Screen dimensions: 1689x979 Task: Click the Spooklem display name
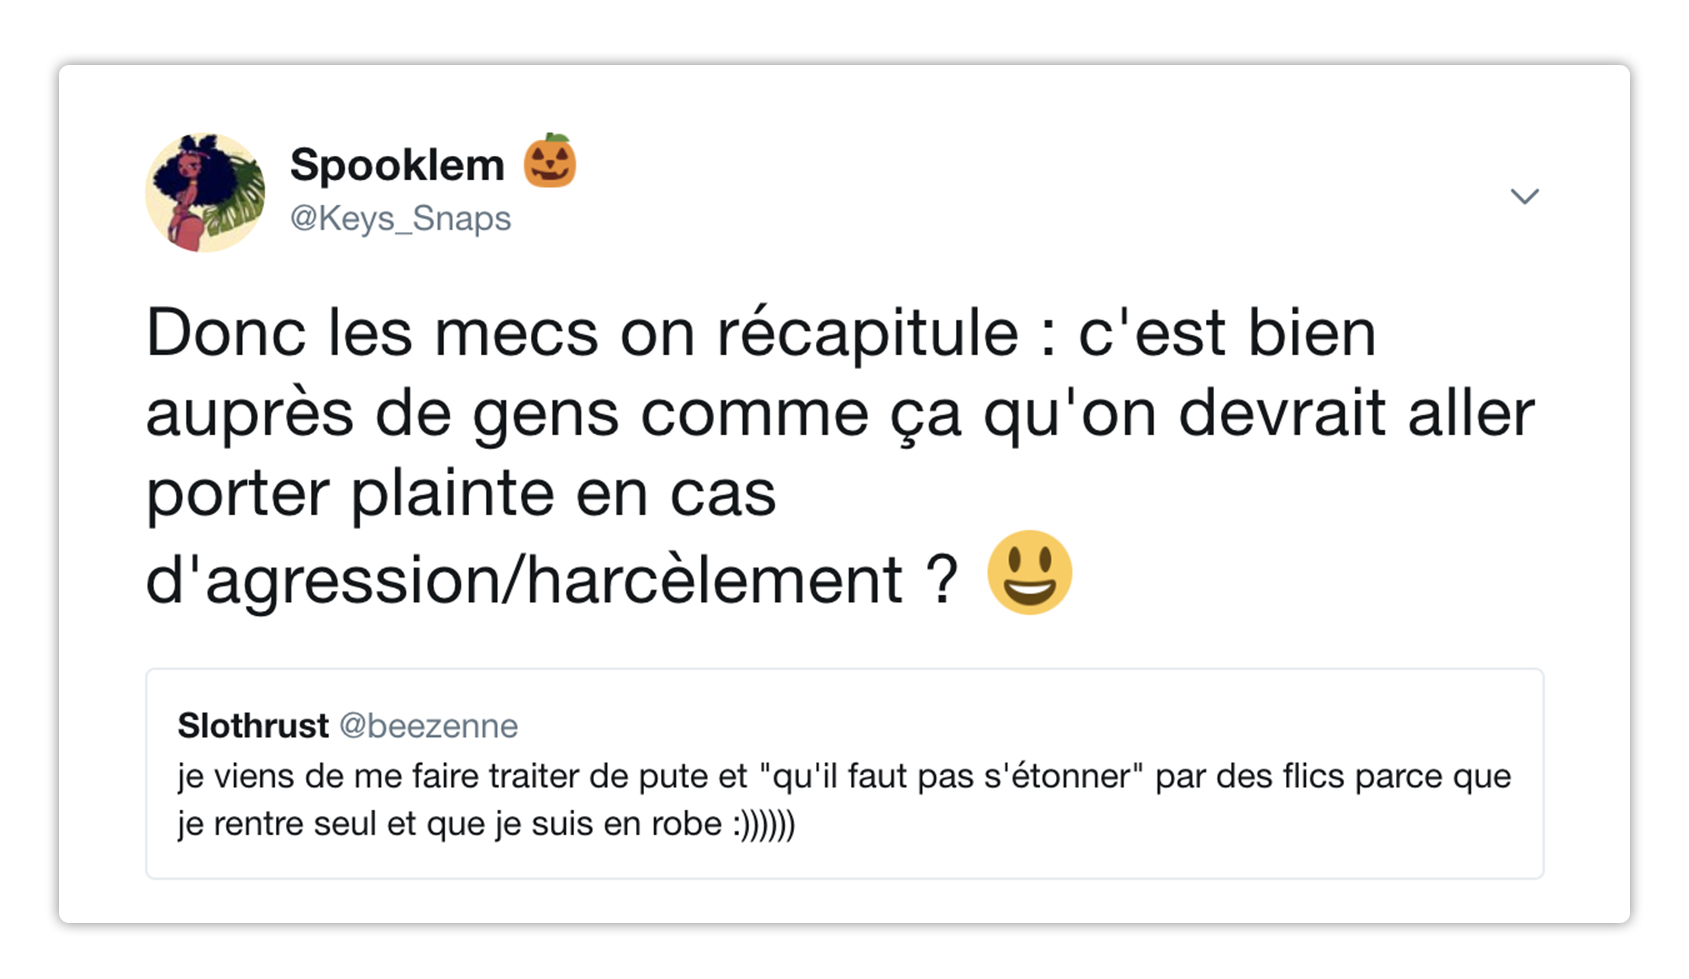(x=397, y=165)
